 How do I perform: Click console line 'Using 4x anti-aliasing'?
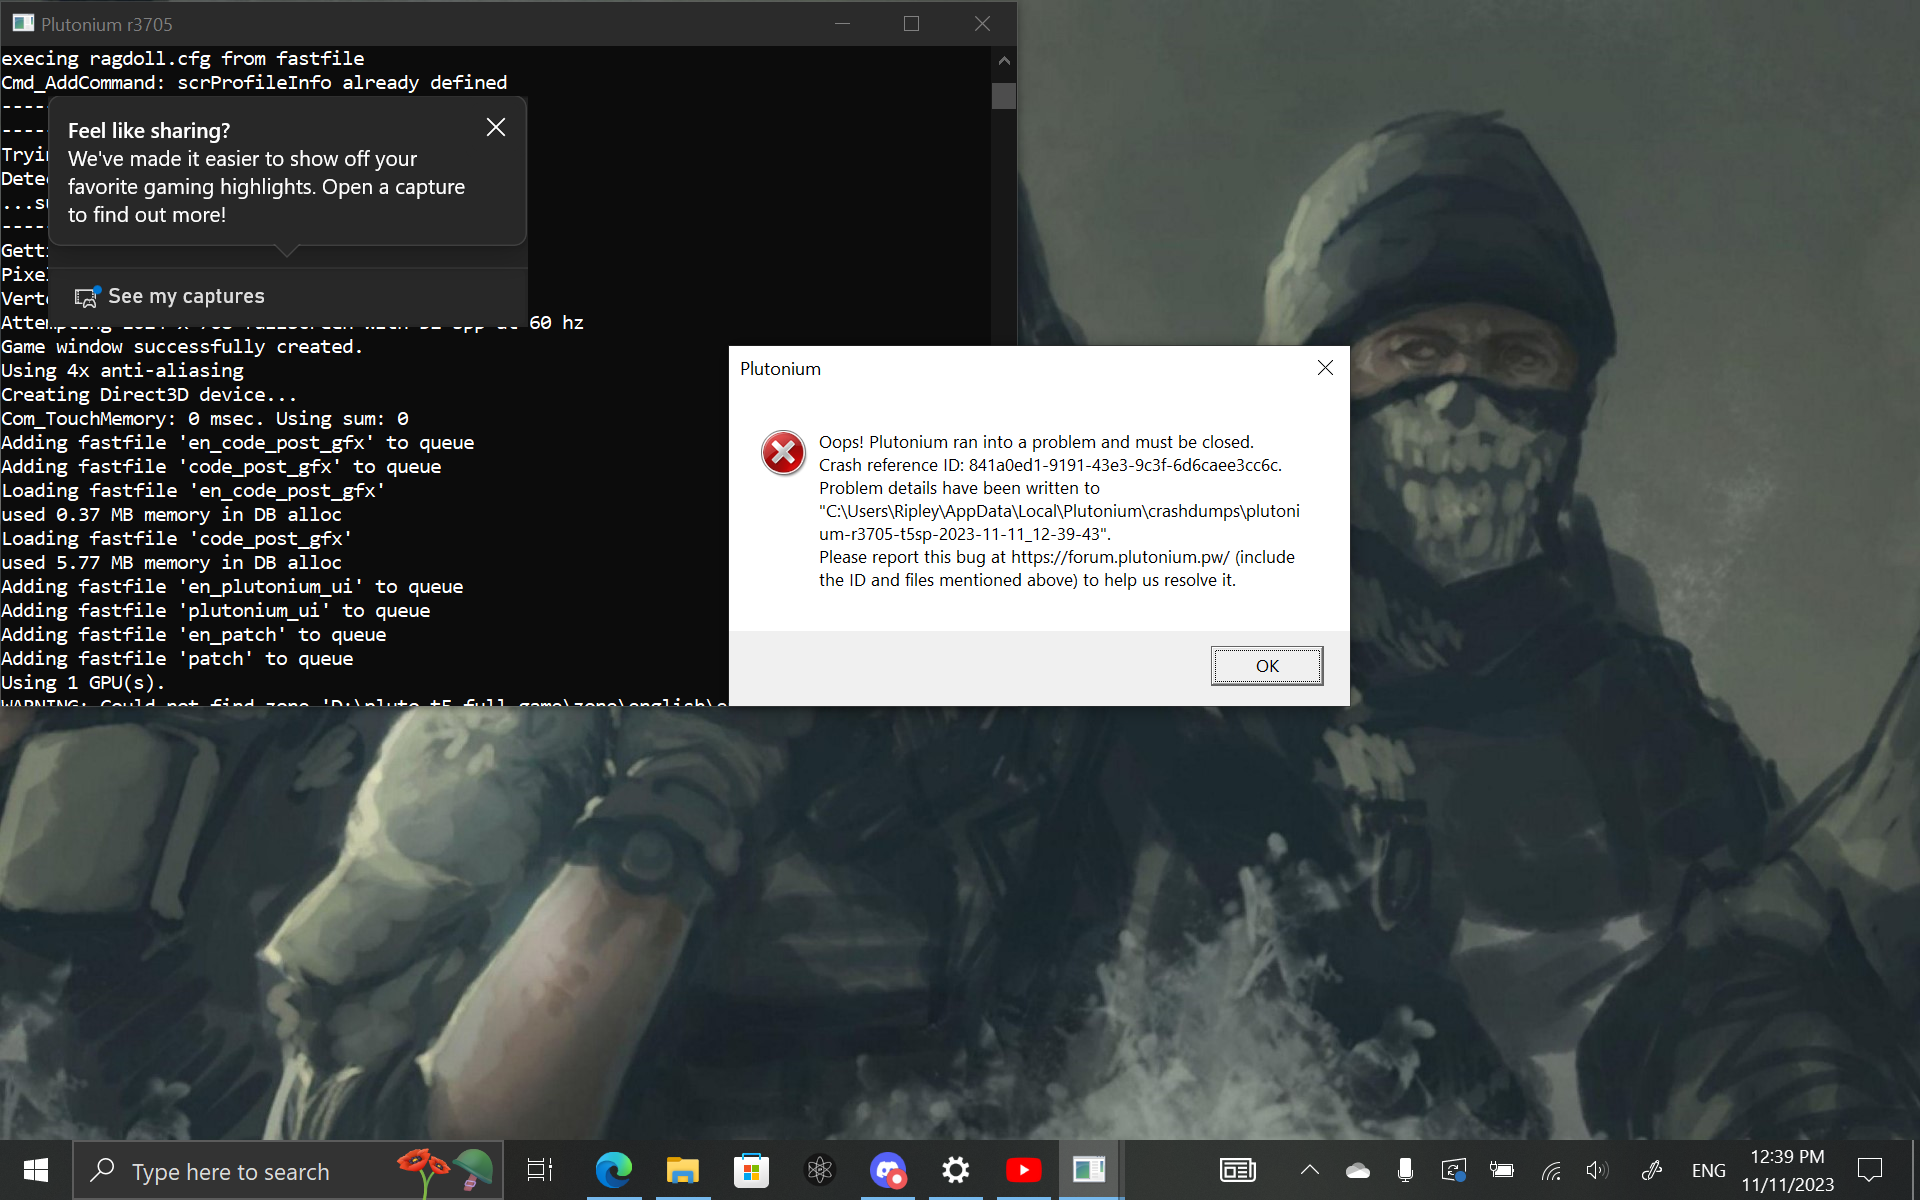[123, 371]
